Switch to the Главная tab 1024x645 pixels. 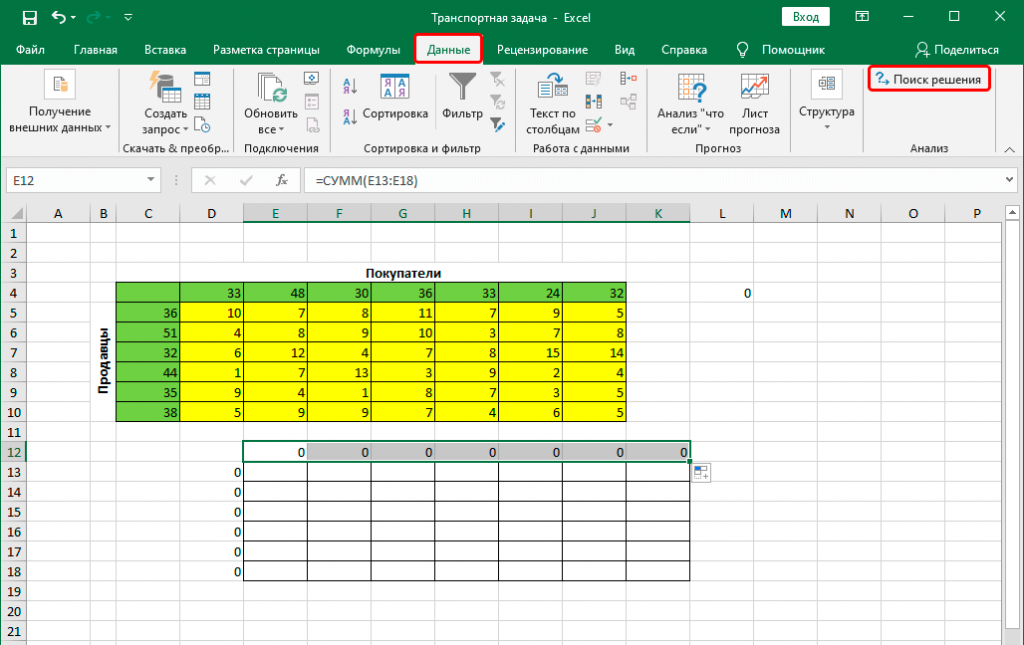(x=95, y=50)
